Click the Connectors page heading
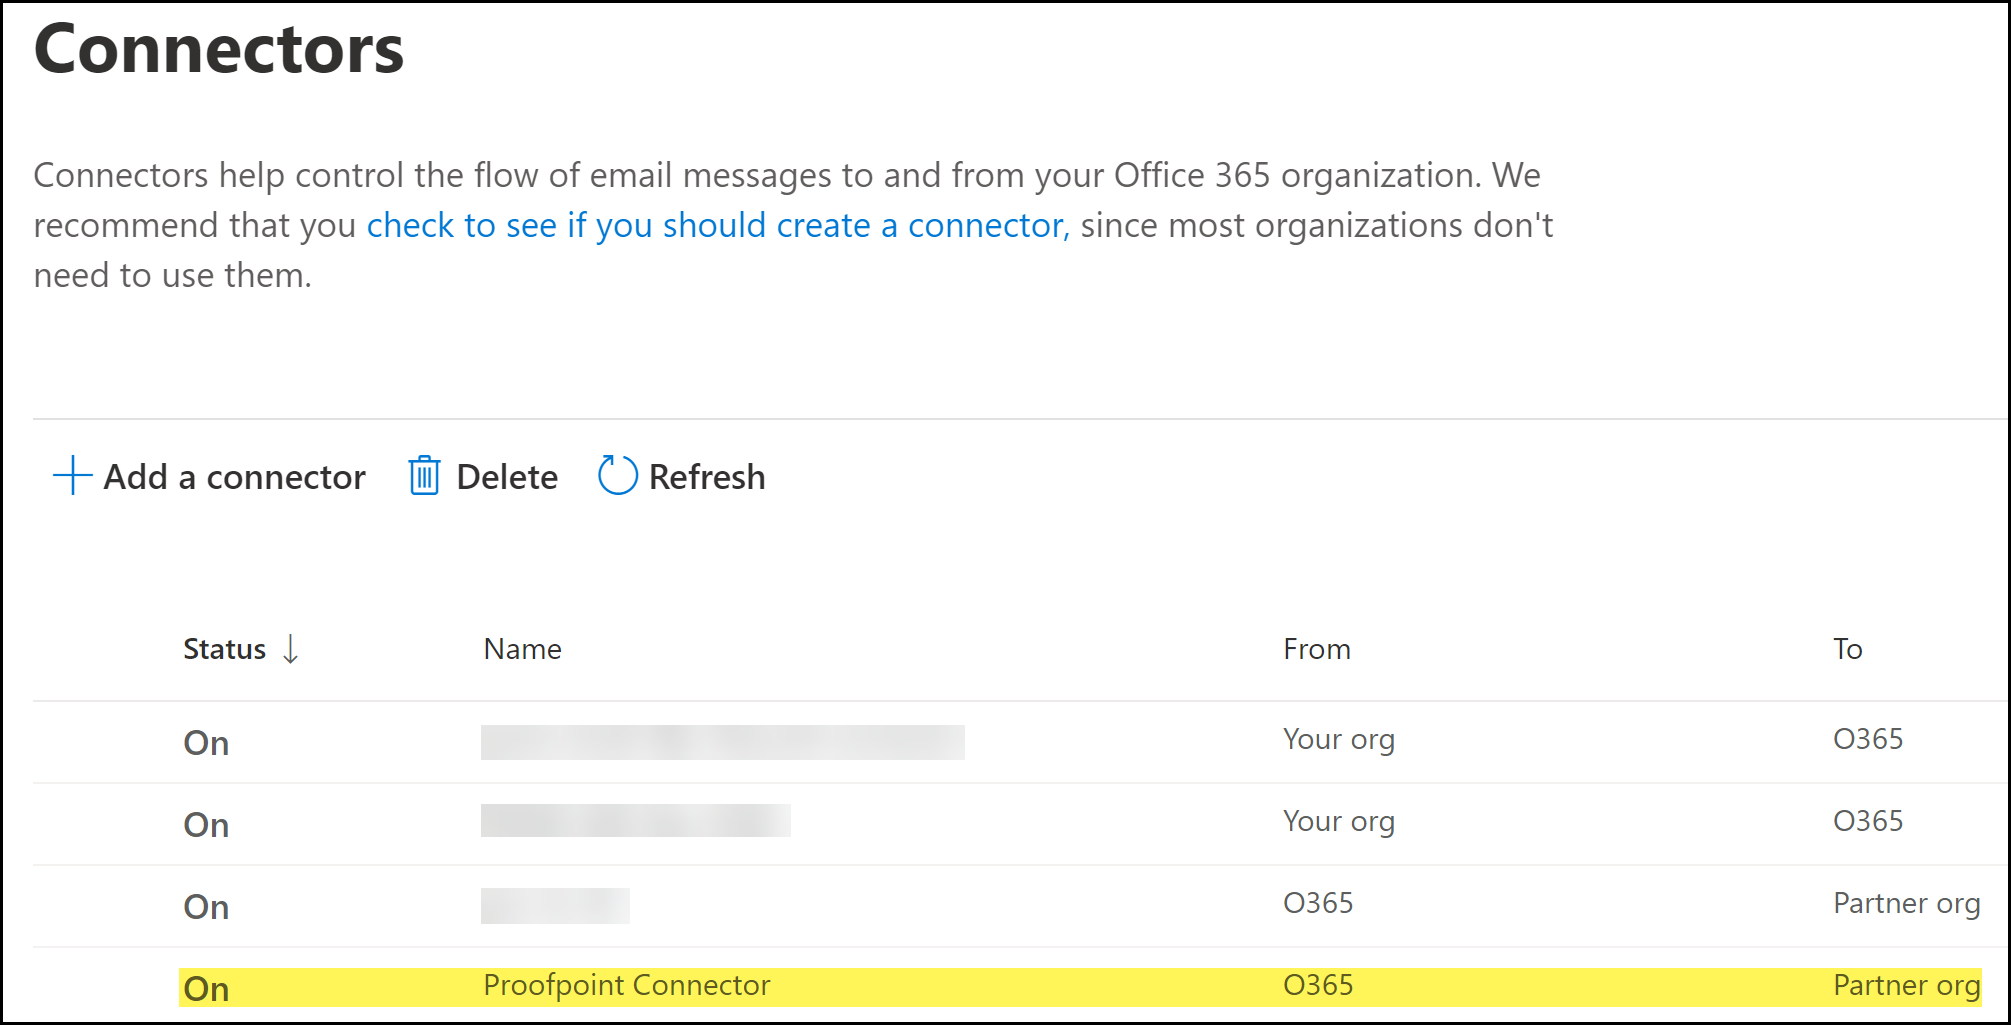 pos(219,48)
